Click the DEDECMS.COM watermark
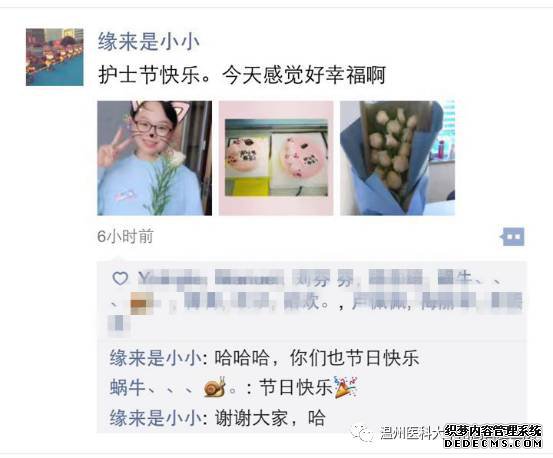553x458 pixels. [x=493, y=444]
